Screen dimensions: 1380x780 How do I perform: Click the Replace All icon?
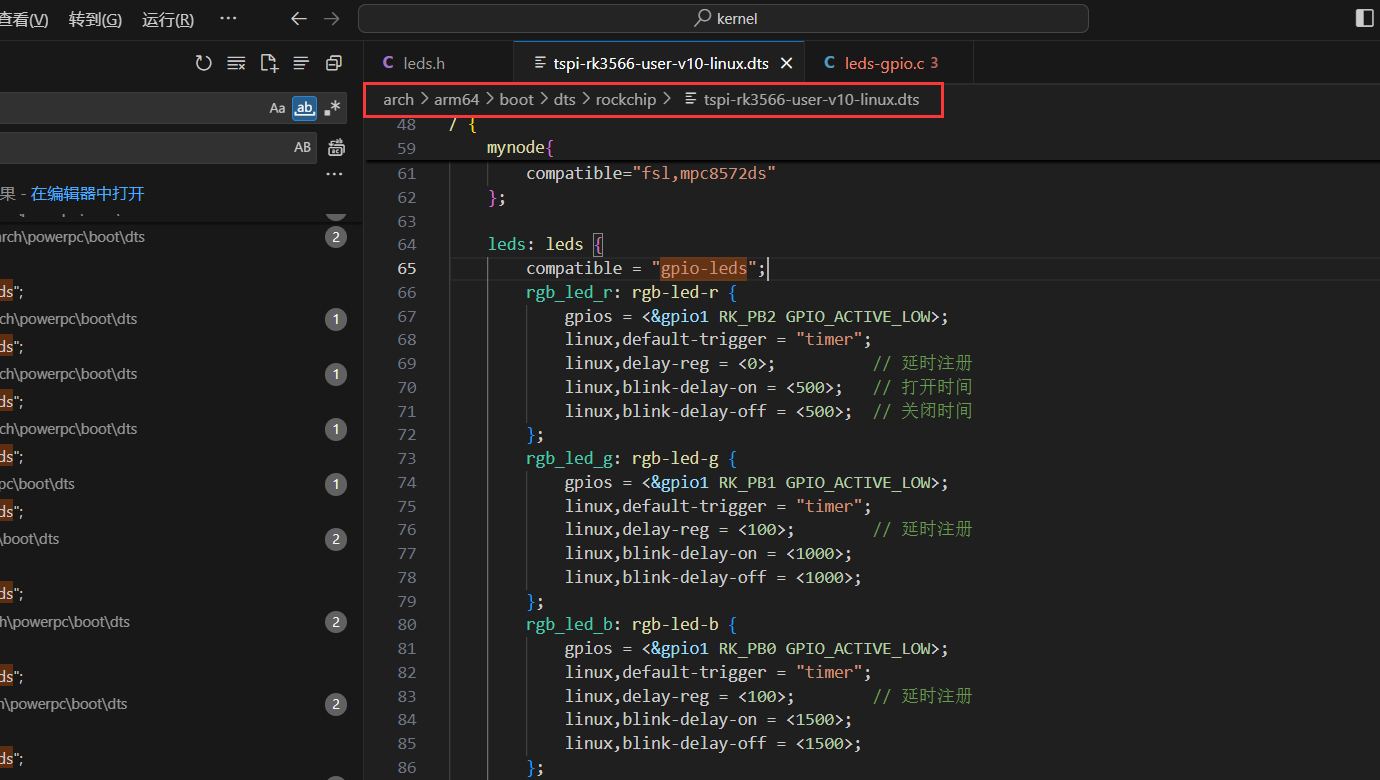(336, 148)
